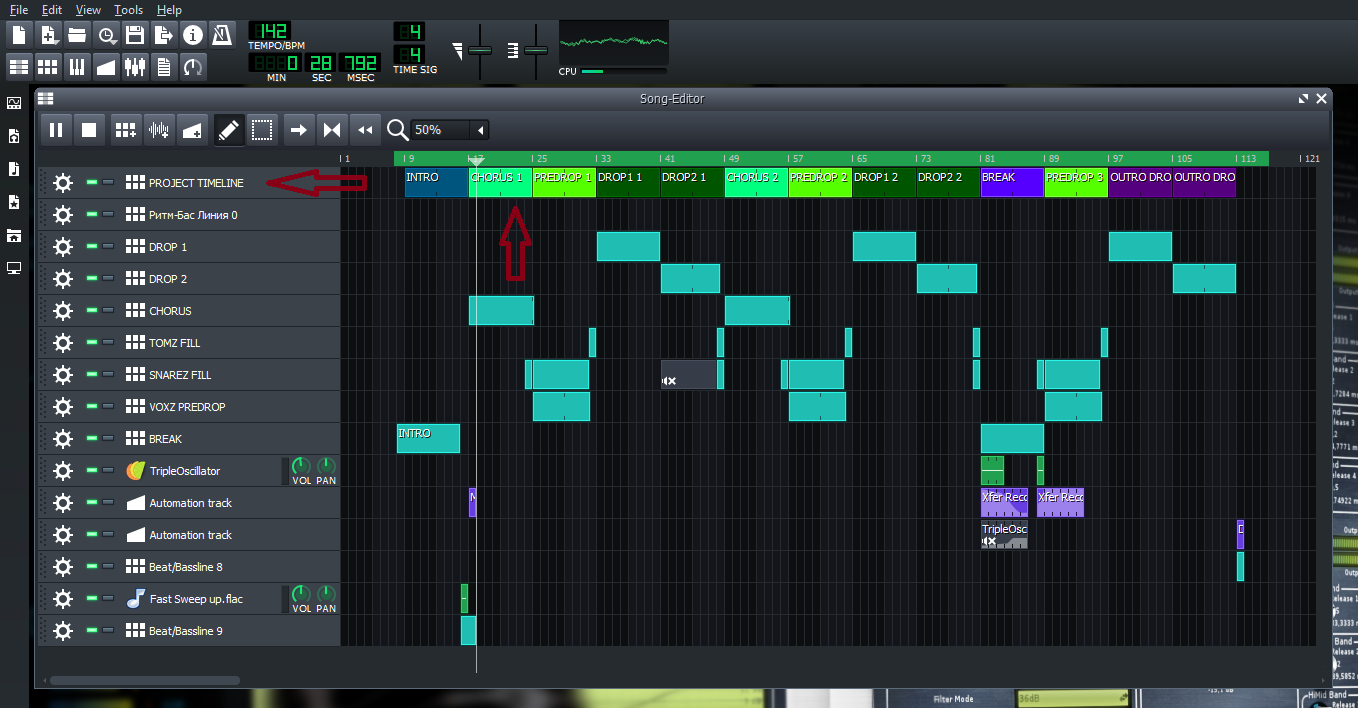Stop playback in the Song Editor
The height and width of the screenshot is (708, 1358).
[x=88, y=129]
